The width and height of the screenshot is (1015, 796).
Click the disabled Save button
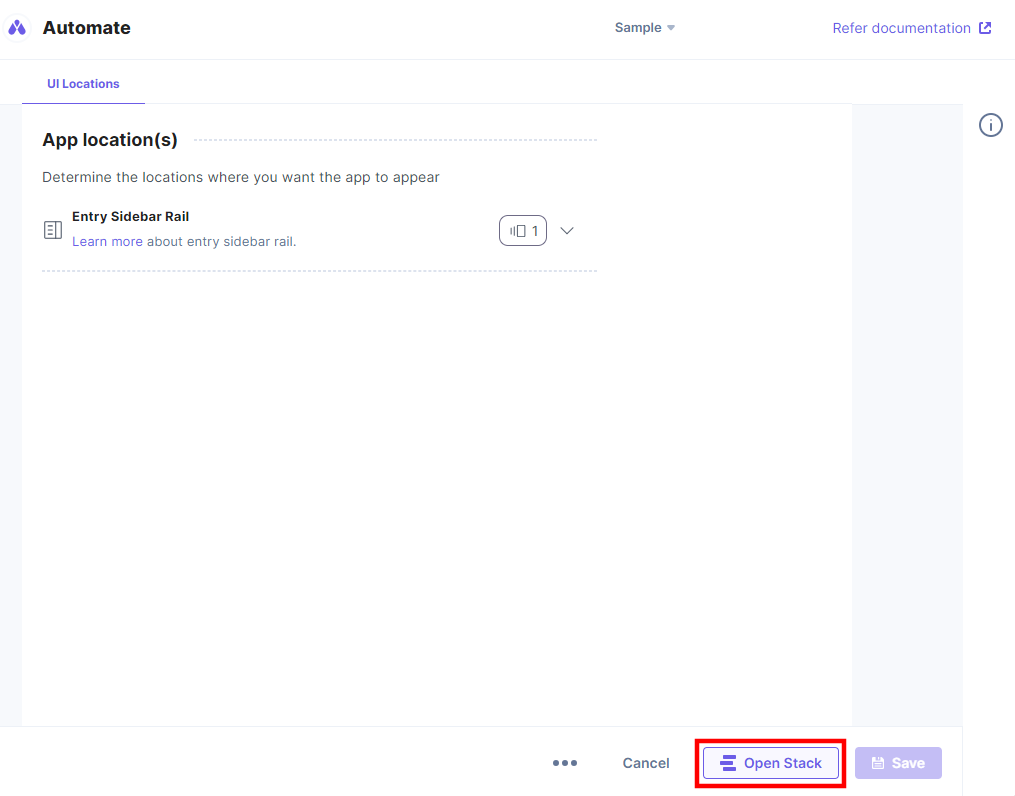[898, 763]
